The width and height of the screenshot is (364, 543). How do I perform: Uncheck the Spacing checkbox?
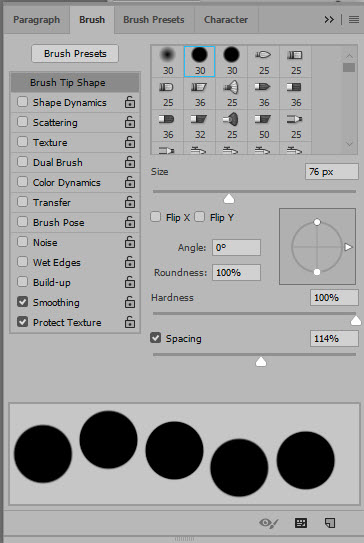tap(156, 338)
